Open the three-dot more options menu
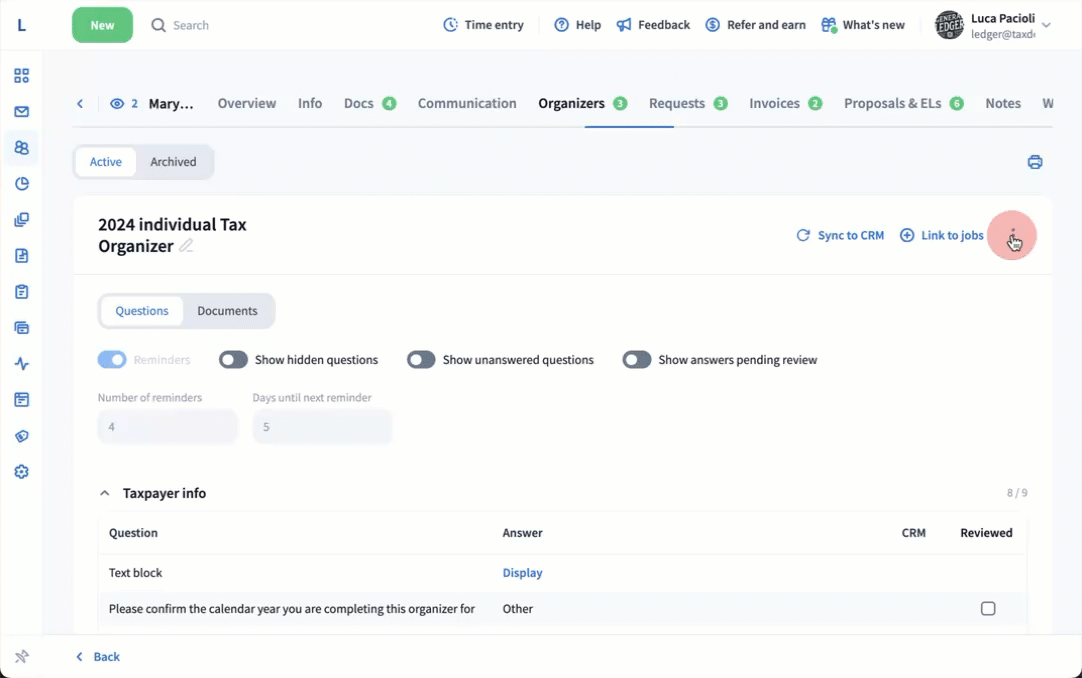1082x678 pixels. [1012, 235]
